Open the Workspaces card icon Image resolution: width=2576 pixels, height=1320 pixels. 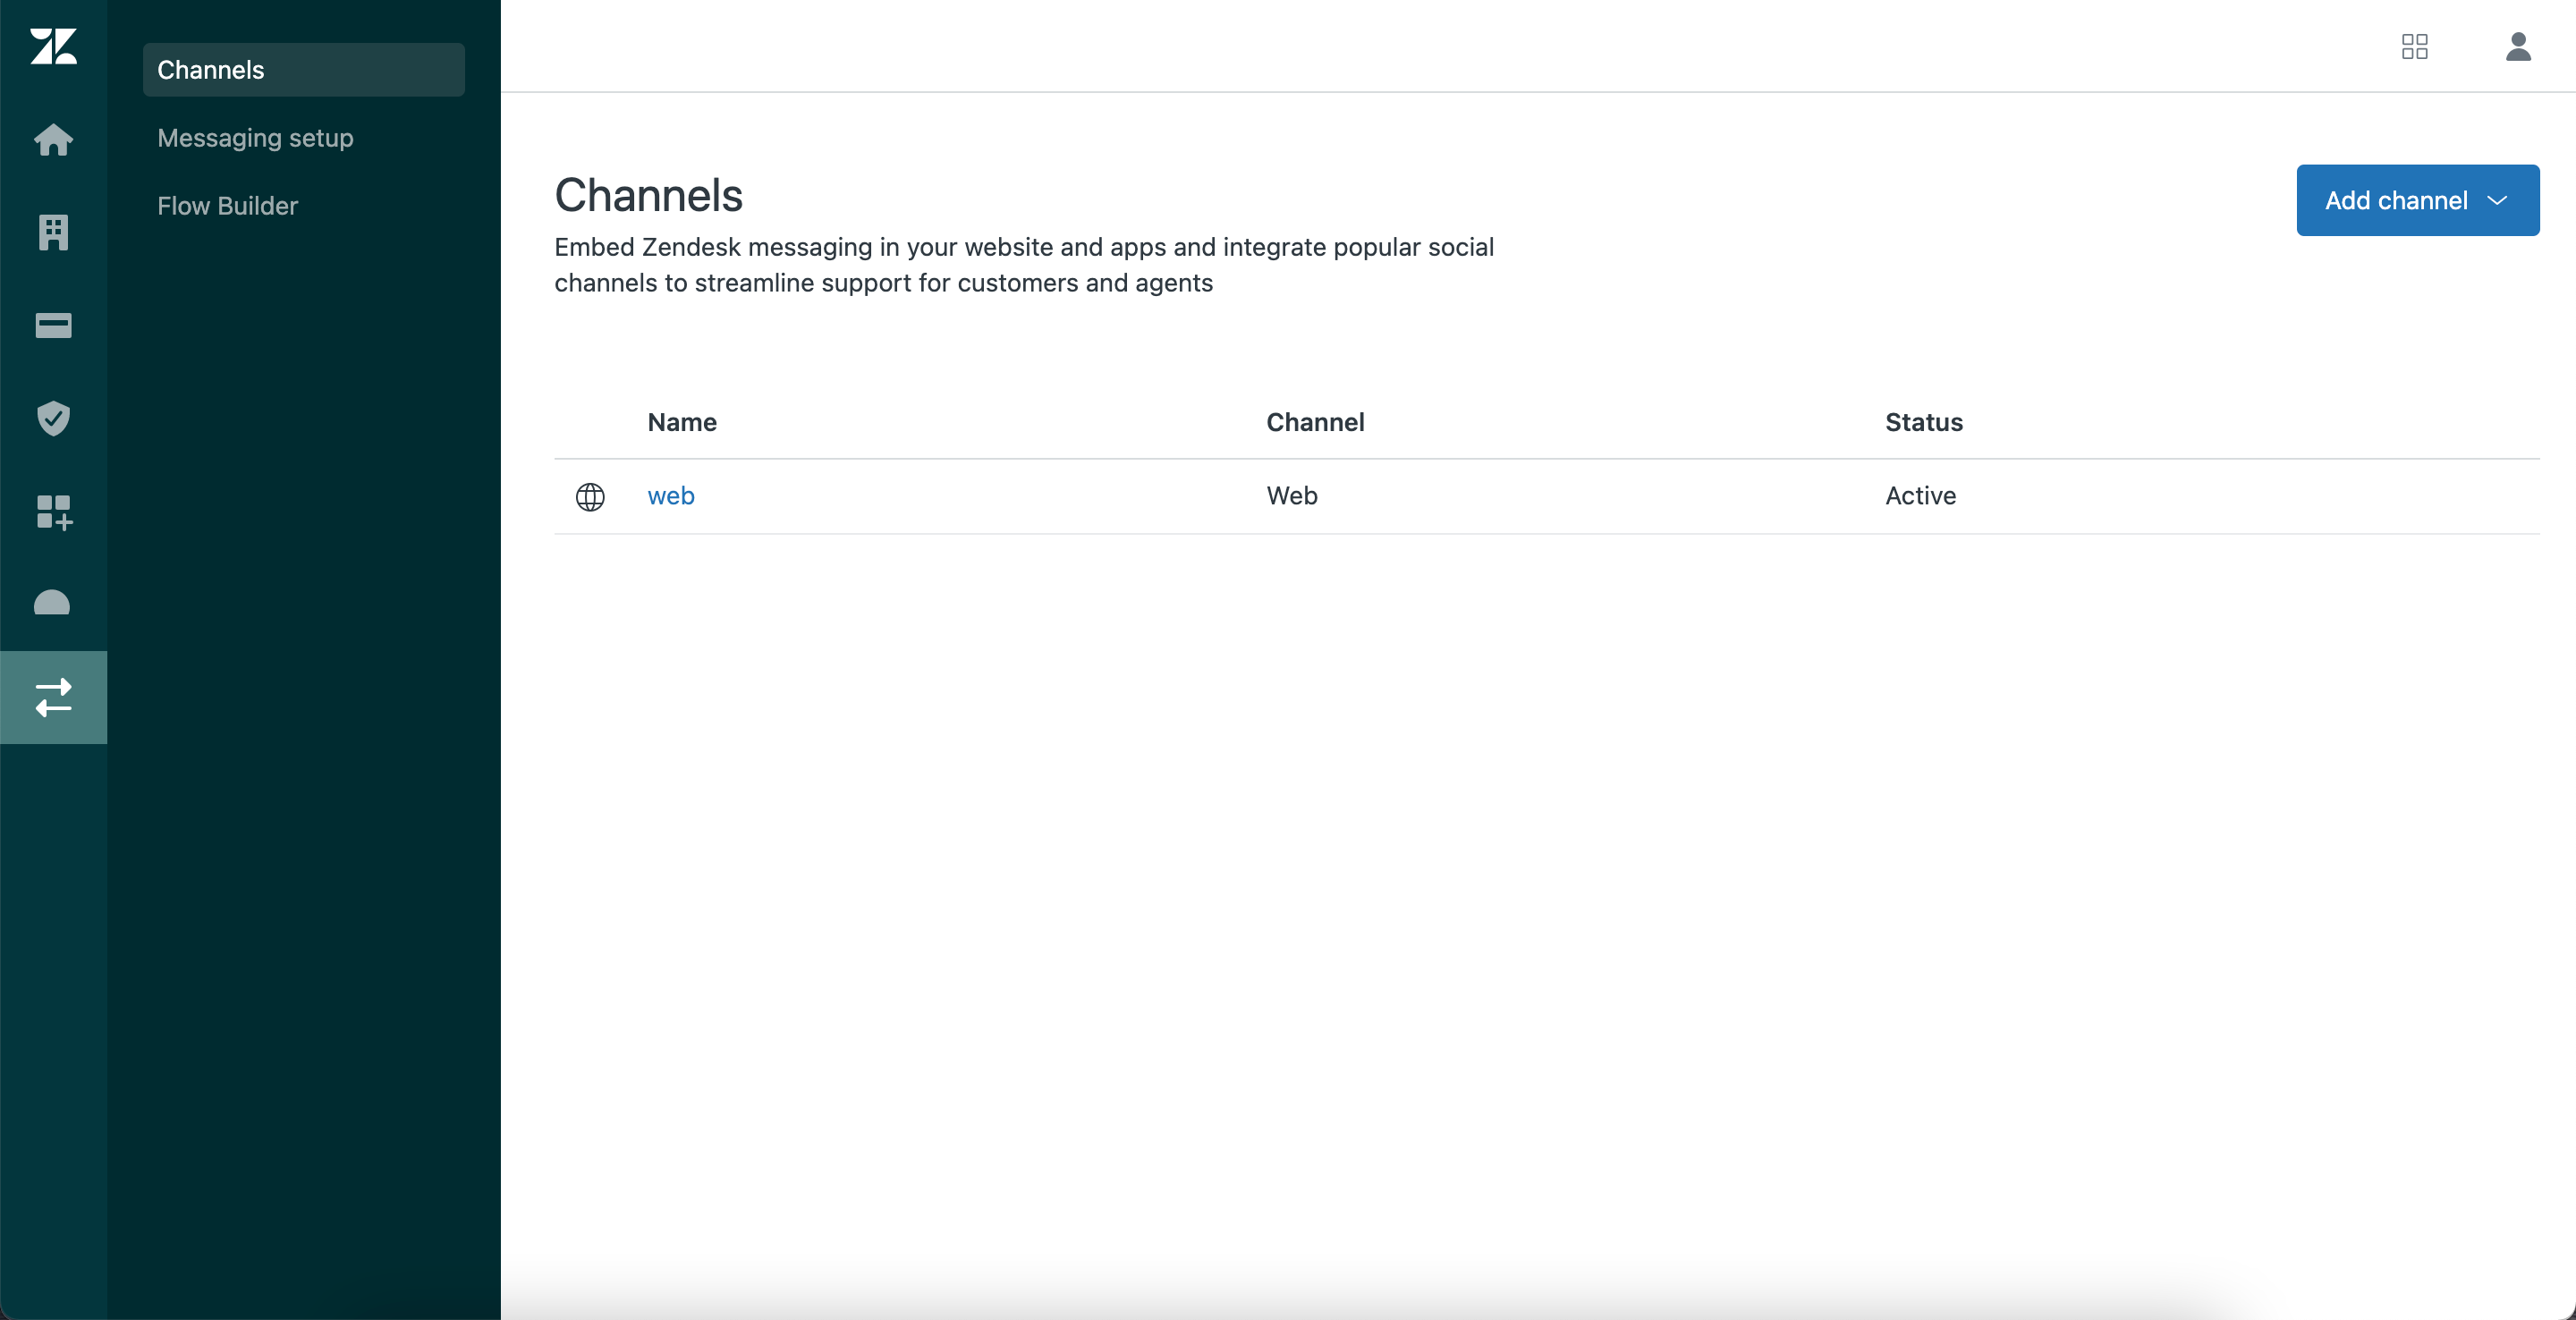pyautogui.click(x=53, y=325)
